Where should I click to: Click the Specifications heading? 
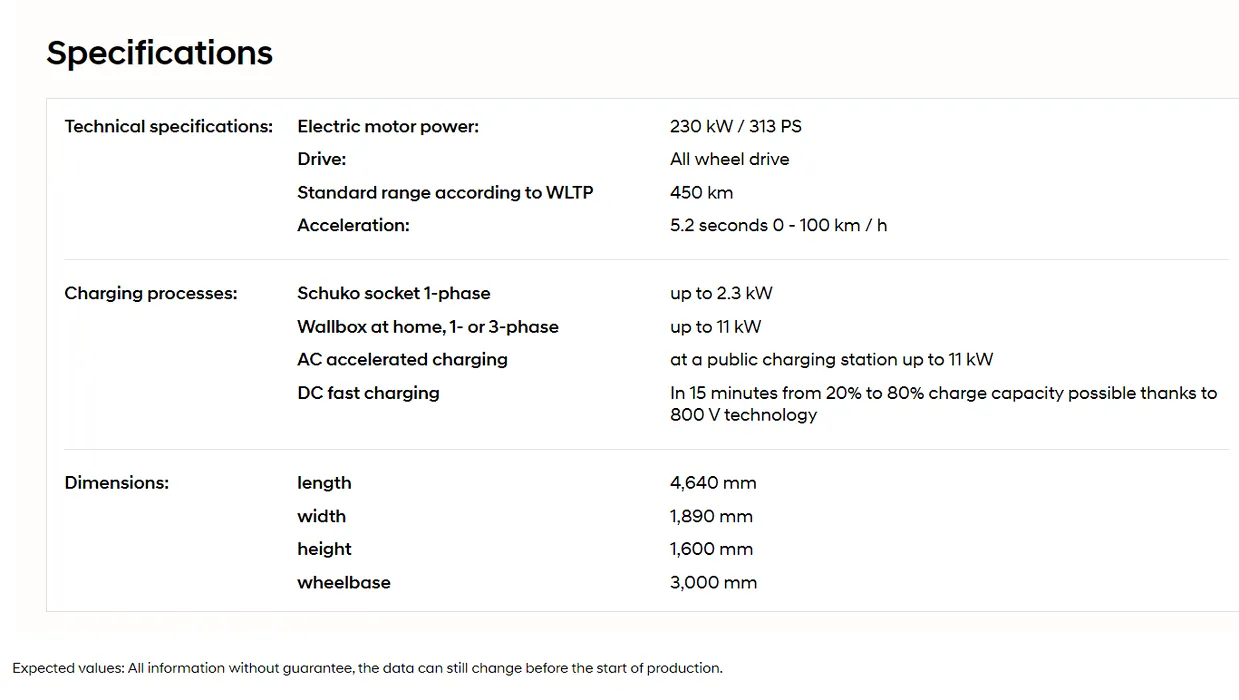click(159, 53)
